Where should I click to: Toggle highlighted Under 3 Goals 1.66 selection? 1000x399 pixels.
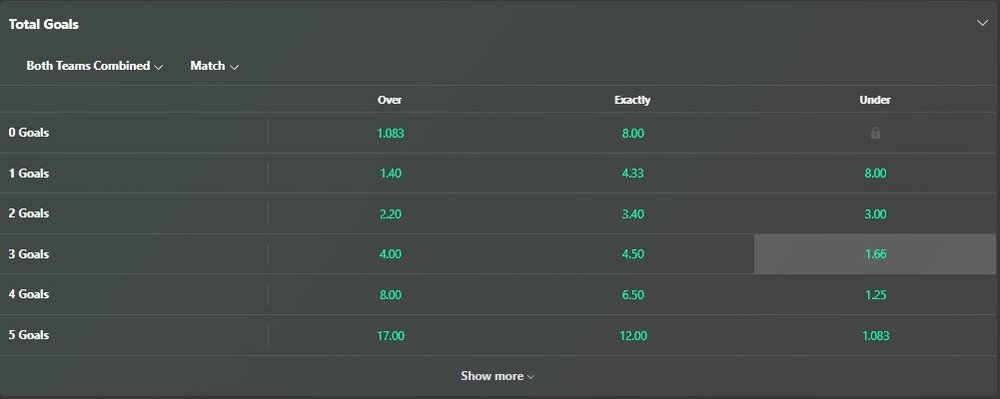click(x=875, y=254)
